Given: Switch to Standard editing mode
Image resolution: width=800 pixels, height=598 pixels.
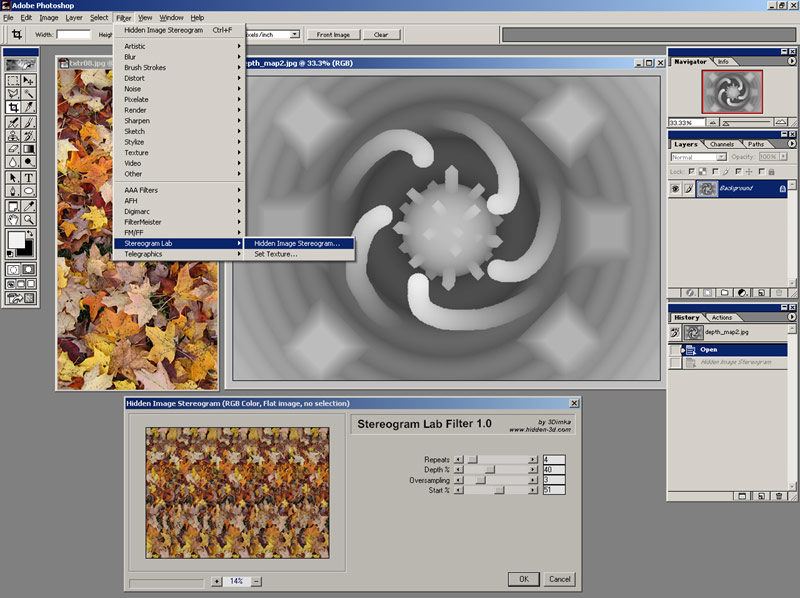Looking at the screenshot, I should point(13,269).
